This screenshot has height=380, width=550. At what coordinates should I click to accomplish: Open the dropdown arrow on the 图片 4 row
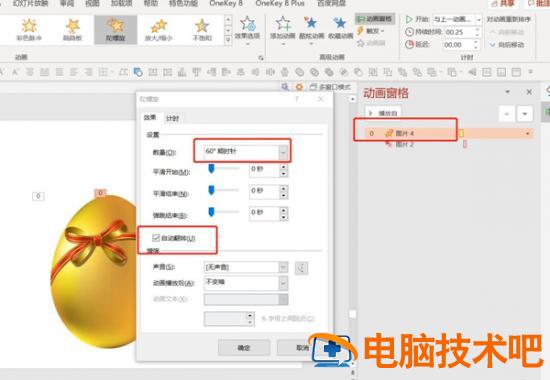[528, 133]
